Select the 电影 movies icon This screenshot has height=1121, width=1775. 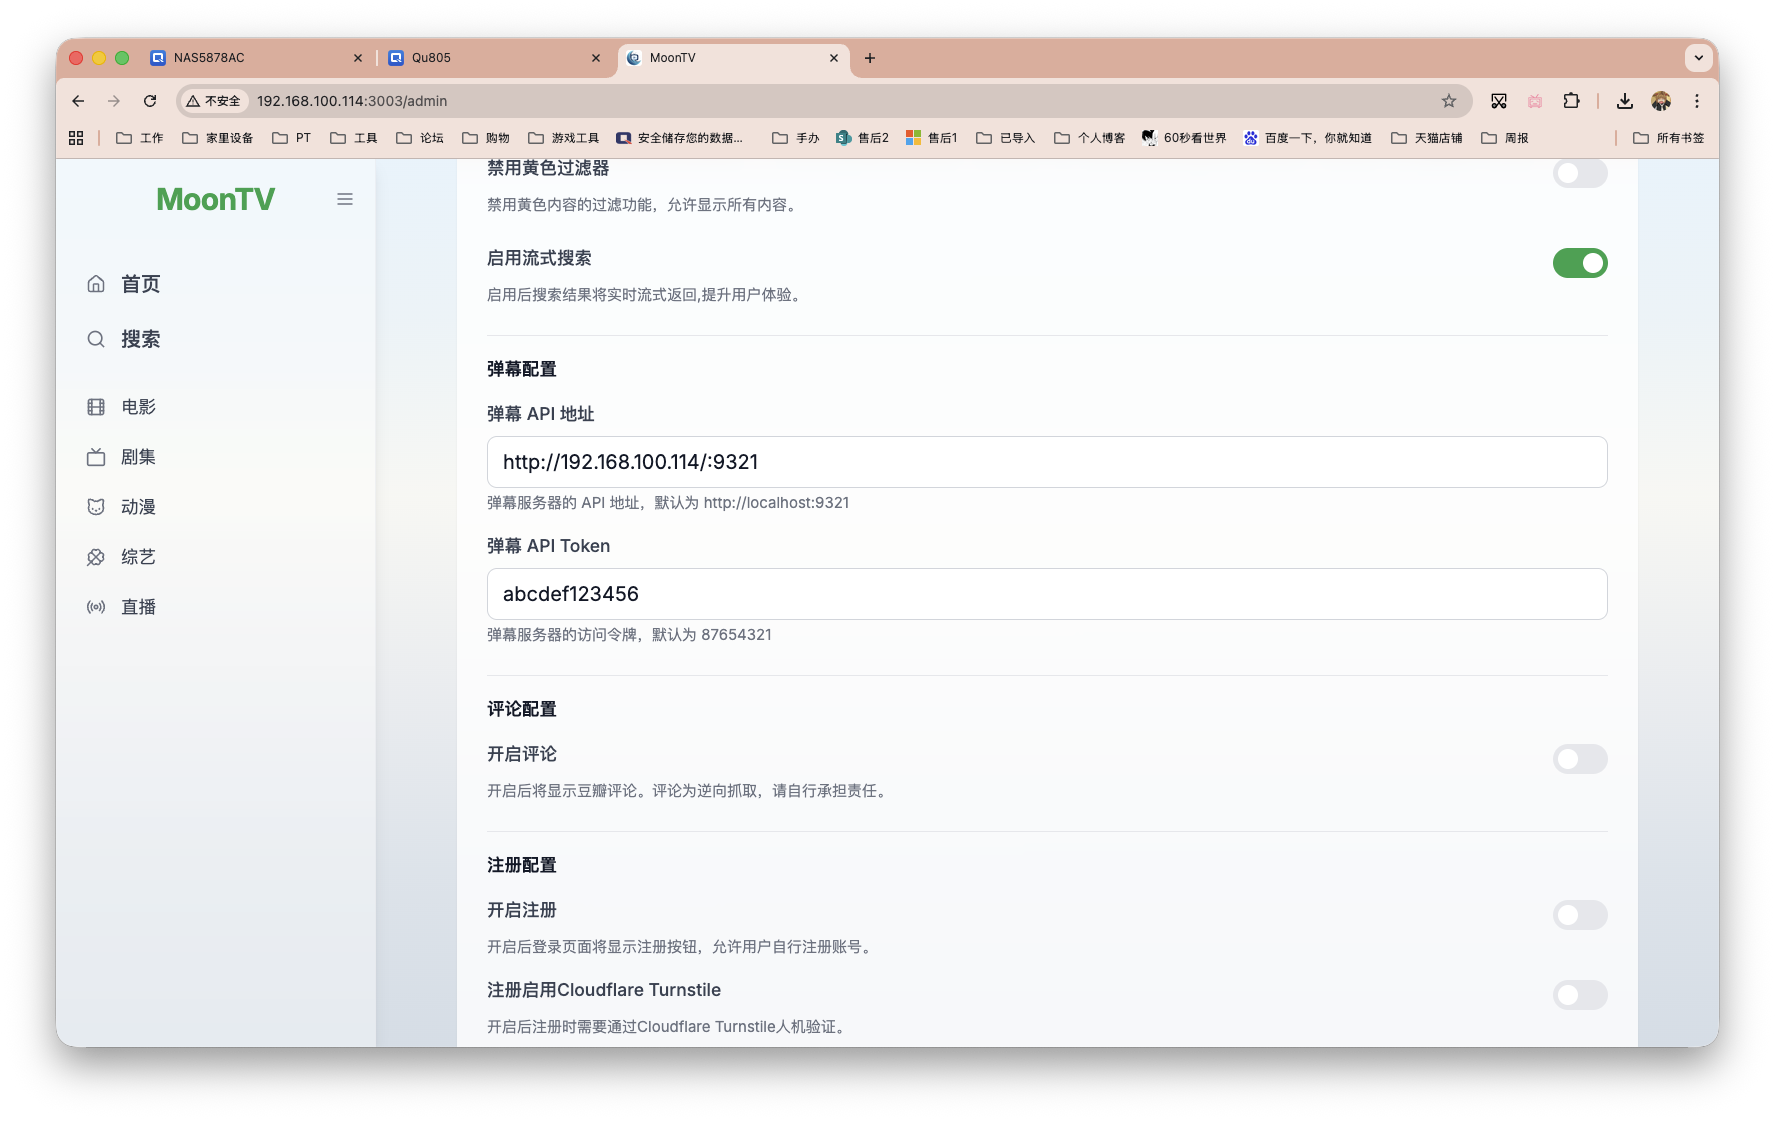point(95,406)
